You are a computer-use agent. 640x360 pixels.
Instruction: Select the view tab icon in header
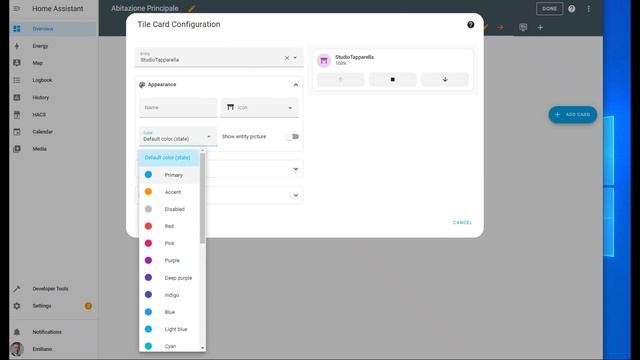point(523,27)
